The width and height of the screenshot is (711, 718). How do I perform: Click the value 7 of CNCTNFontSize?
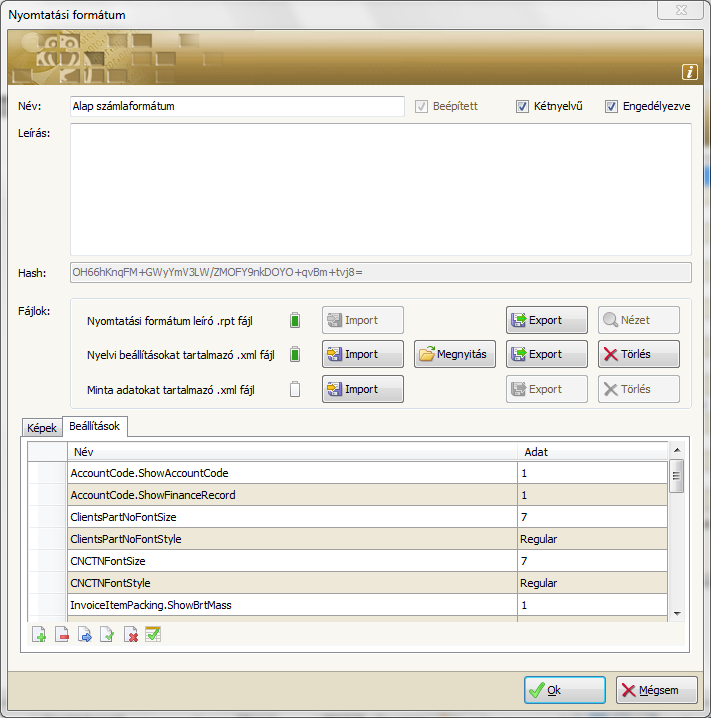coord(592,561)
